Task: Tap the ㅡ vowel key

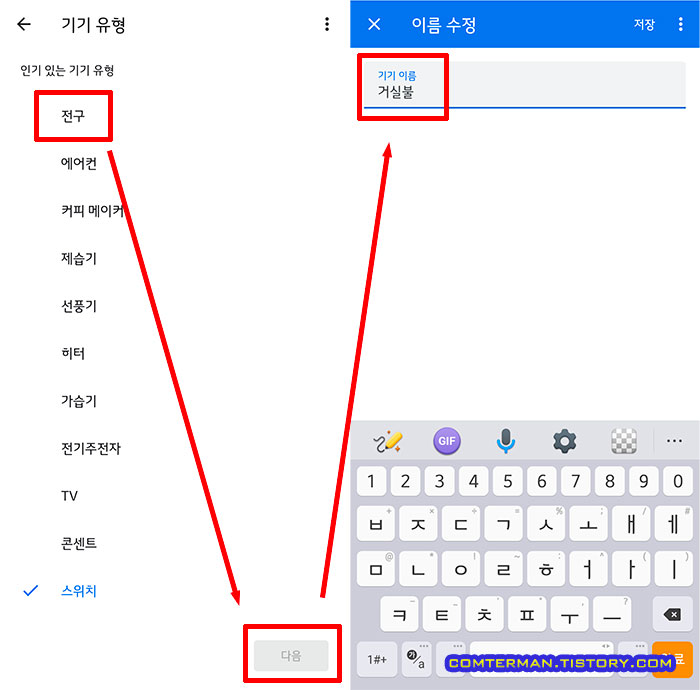Action: (x=612, y=615)
